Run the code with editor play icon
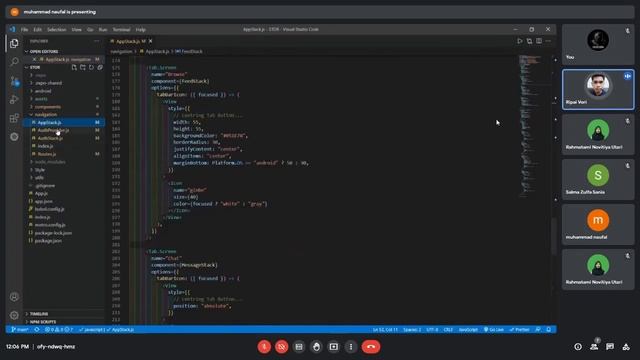640x360 pixels. point(520,41)
